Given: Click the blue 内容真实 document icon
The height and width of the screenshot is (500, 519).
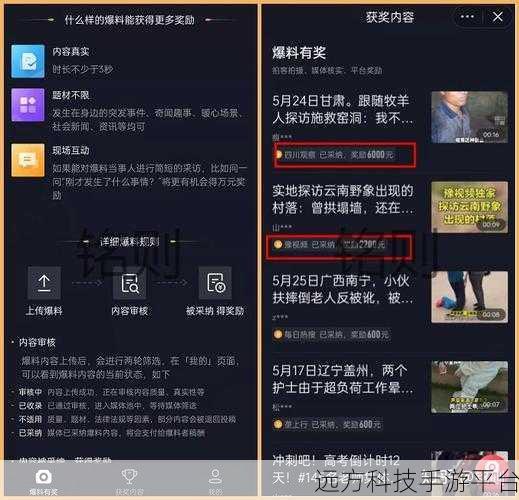Looking at the screenshot, I should tap(28, 61).
